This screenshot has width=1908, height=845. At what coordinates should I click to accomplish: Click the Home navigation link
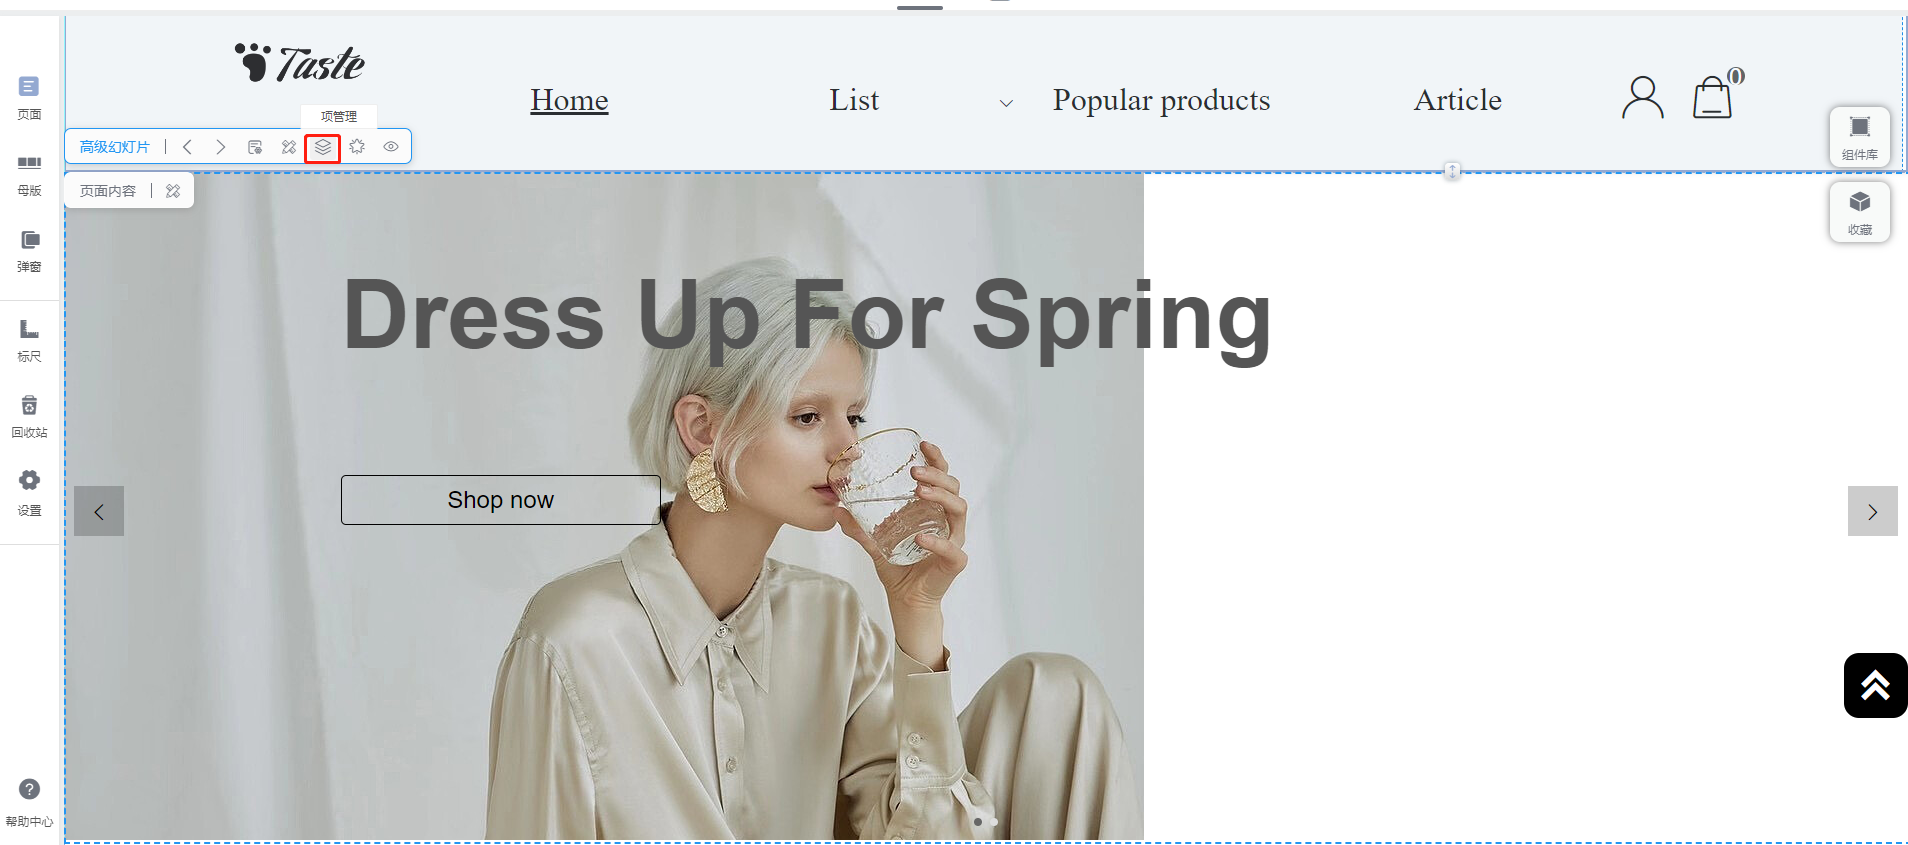pyautogui.click(x=569, y=100)
